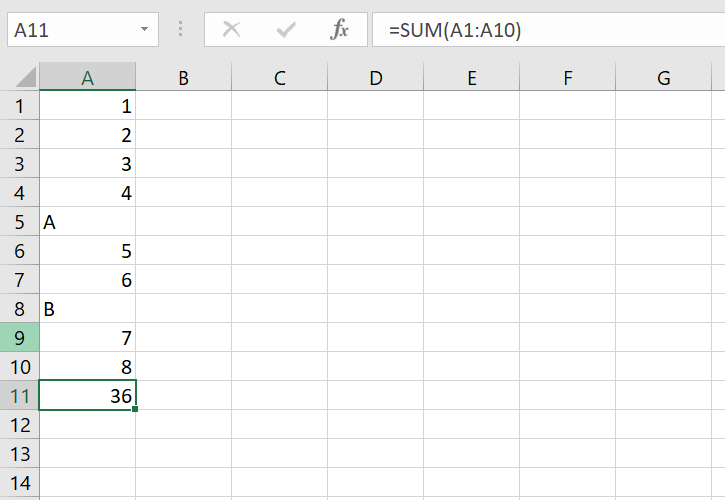
Task: Select column A header
Action: click(x=87, y=77)
